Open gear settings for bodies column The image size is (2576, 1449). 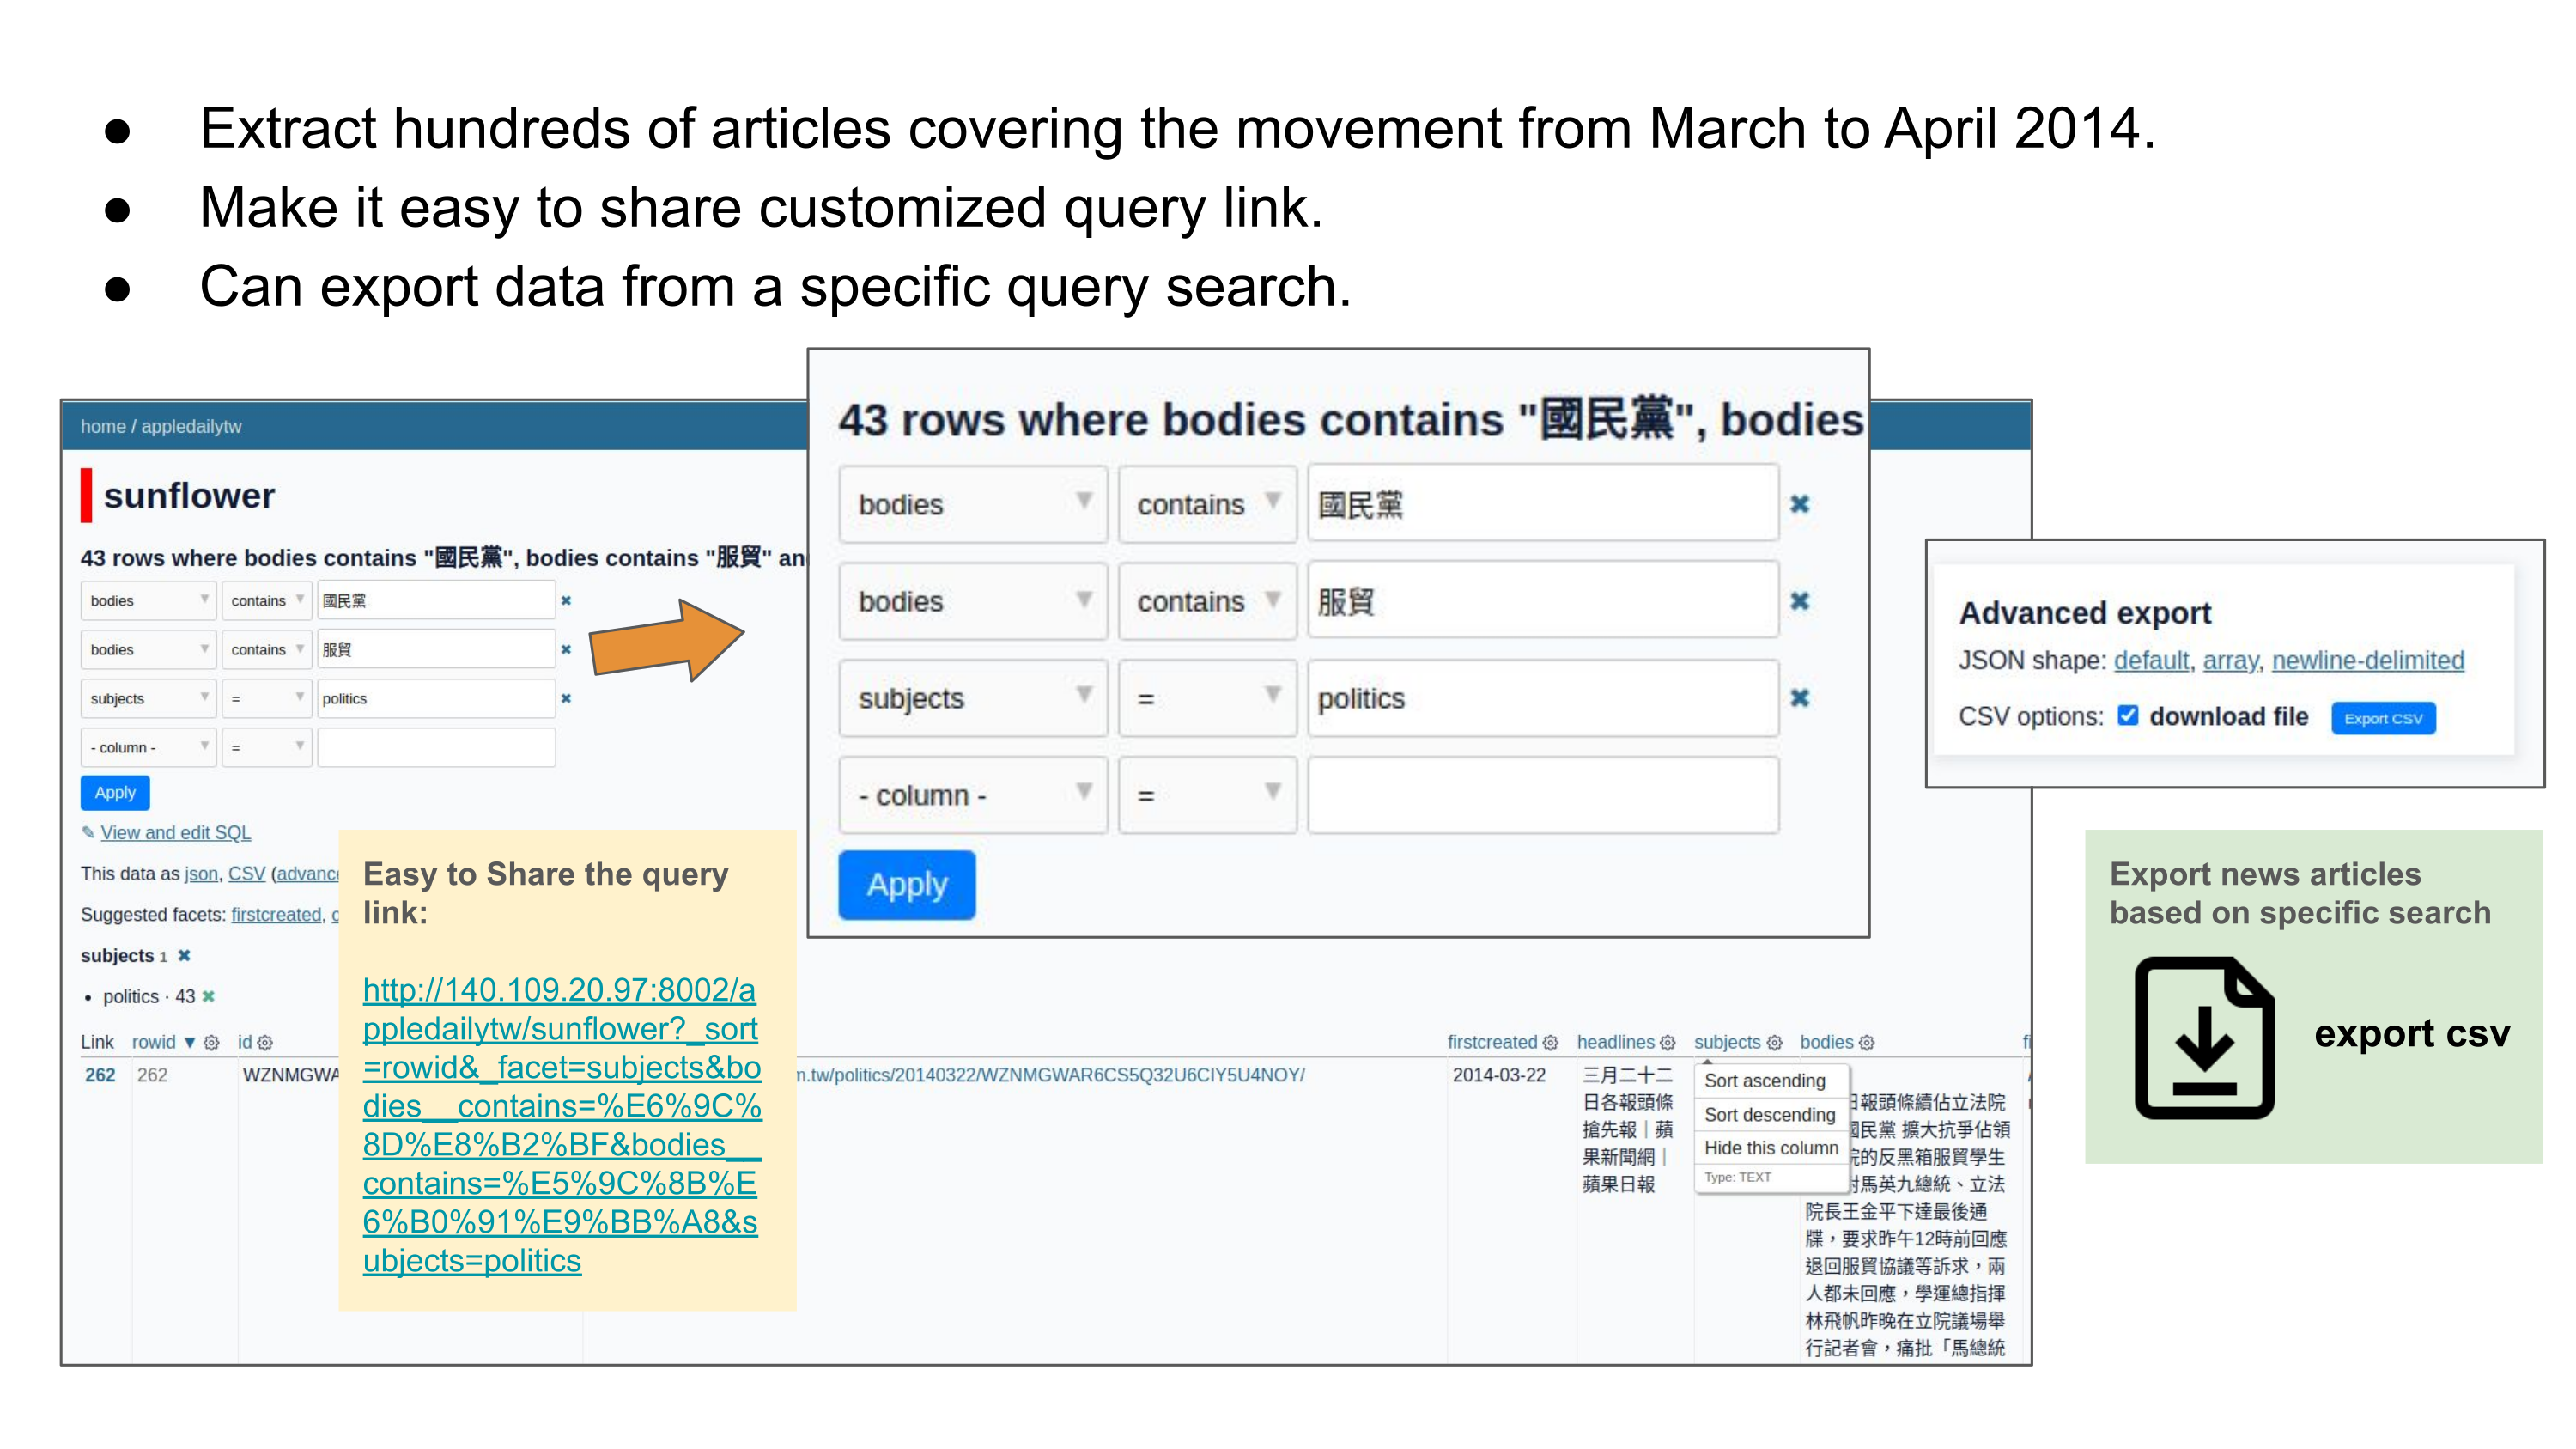coord(1867,1042)
